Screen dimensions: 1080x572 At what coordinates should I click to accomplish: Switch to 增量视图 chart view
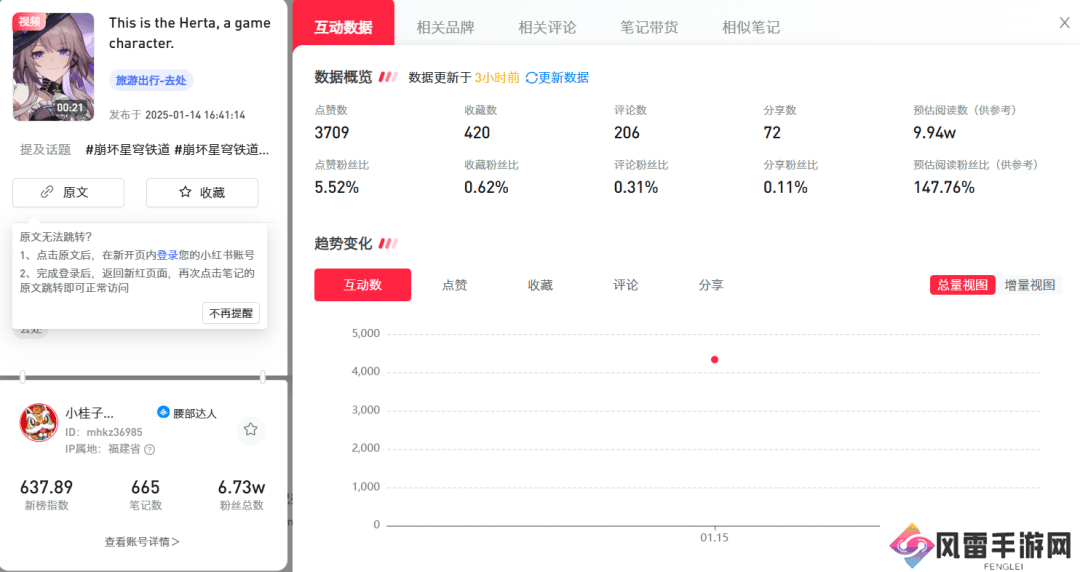[1030, 285]
